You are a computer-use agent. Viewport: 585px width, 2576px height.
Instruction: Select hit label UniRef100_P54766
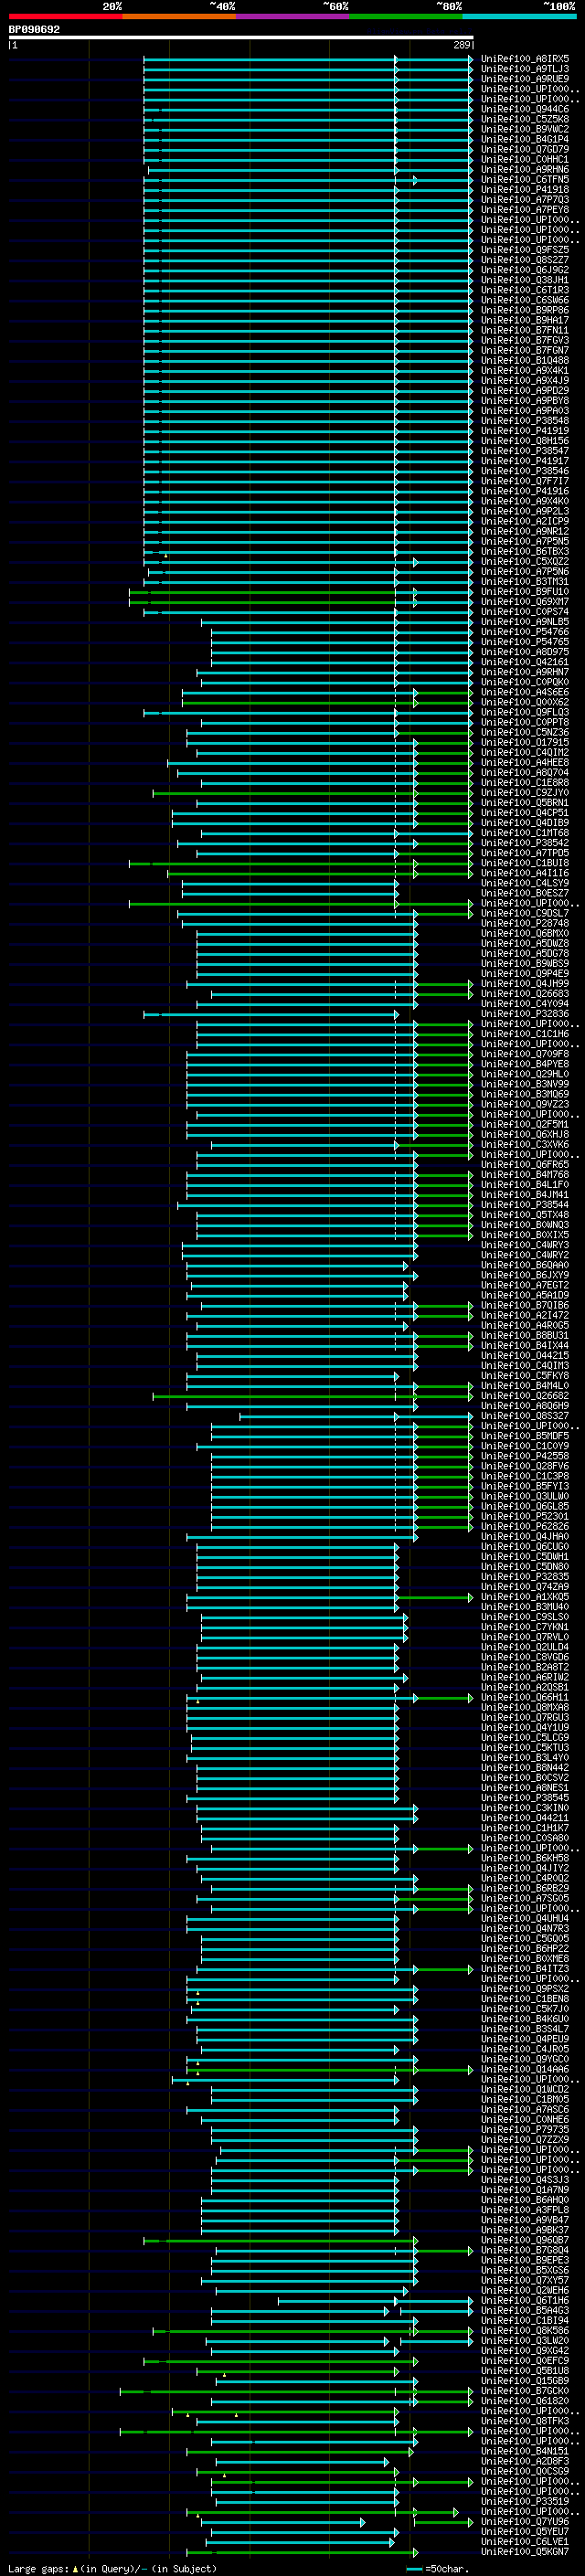pos(525,632)
